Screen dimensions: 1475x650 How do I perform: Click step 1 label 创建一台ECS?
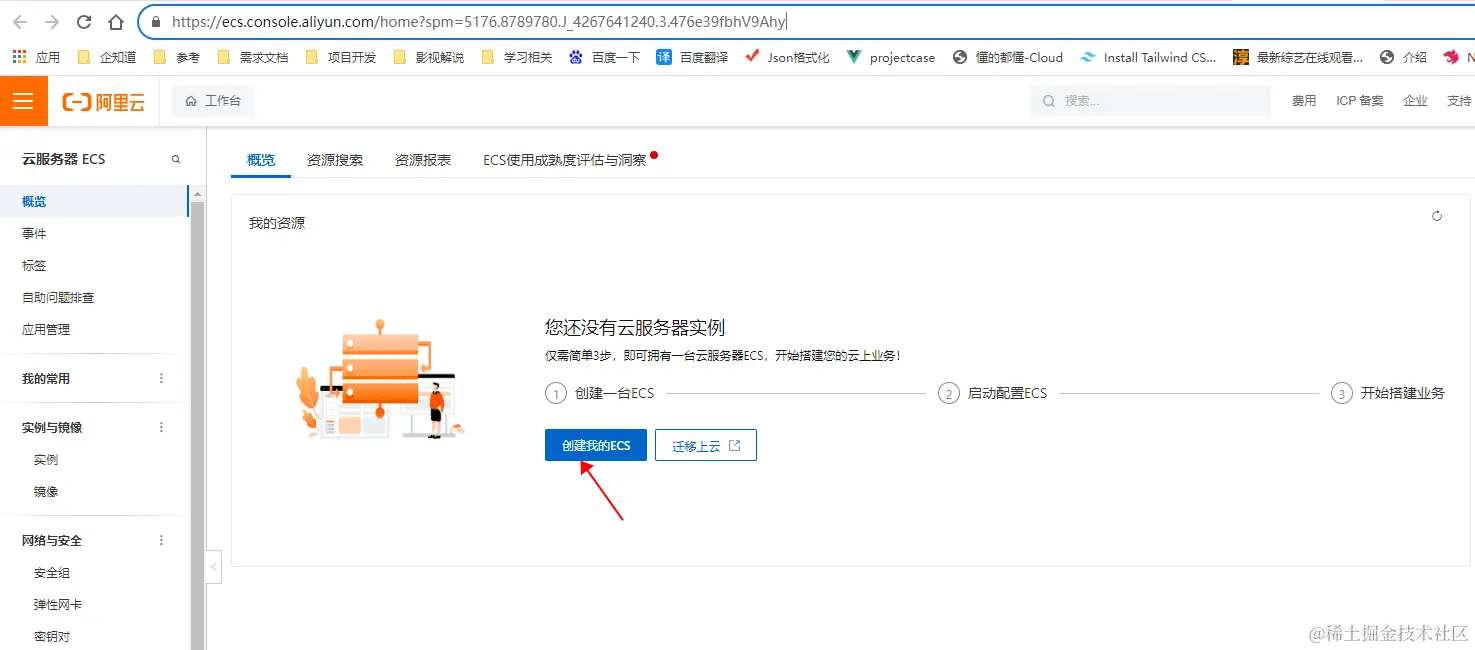tap(614, 393)
